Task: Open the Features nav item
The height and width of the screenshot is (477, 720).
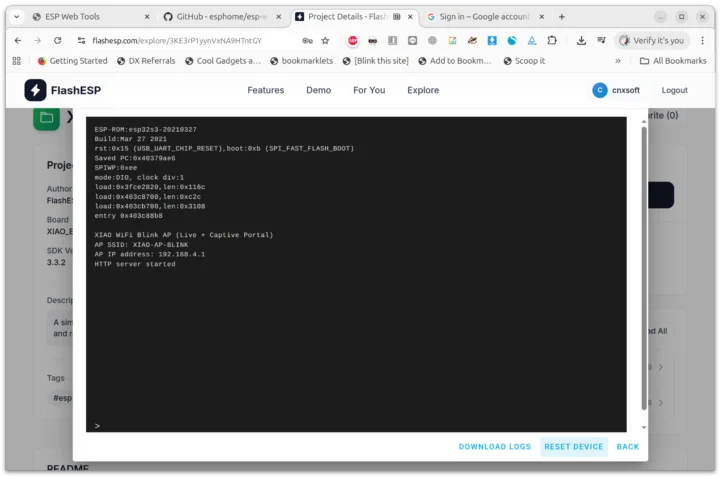Action: pyautogui.click(x=265, y=90)
